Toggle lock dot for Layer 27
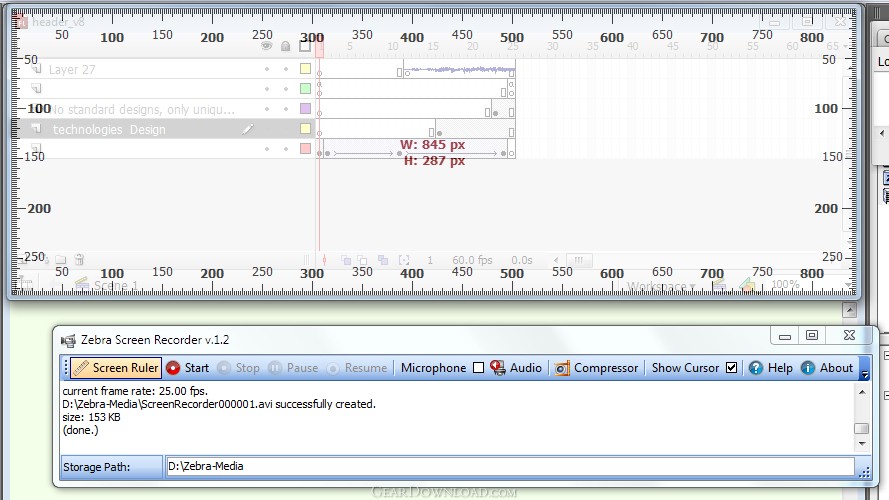 (x=286, y=69)
